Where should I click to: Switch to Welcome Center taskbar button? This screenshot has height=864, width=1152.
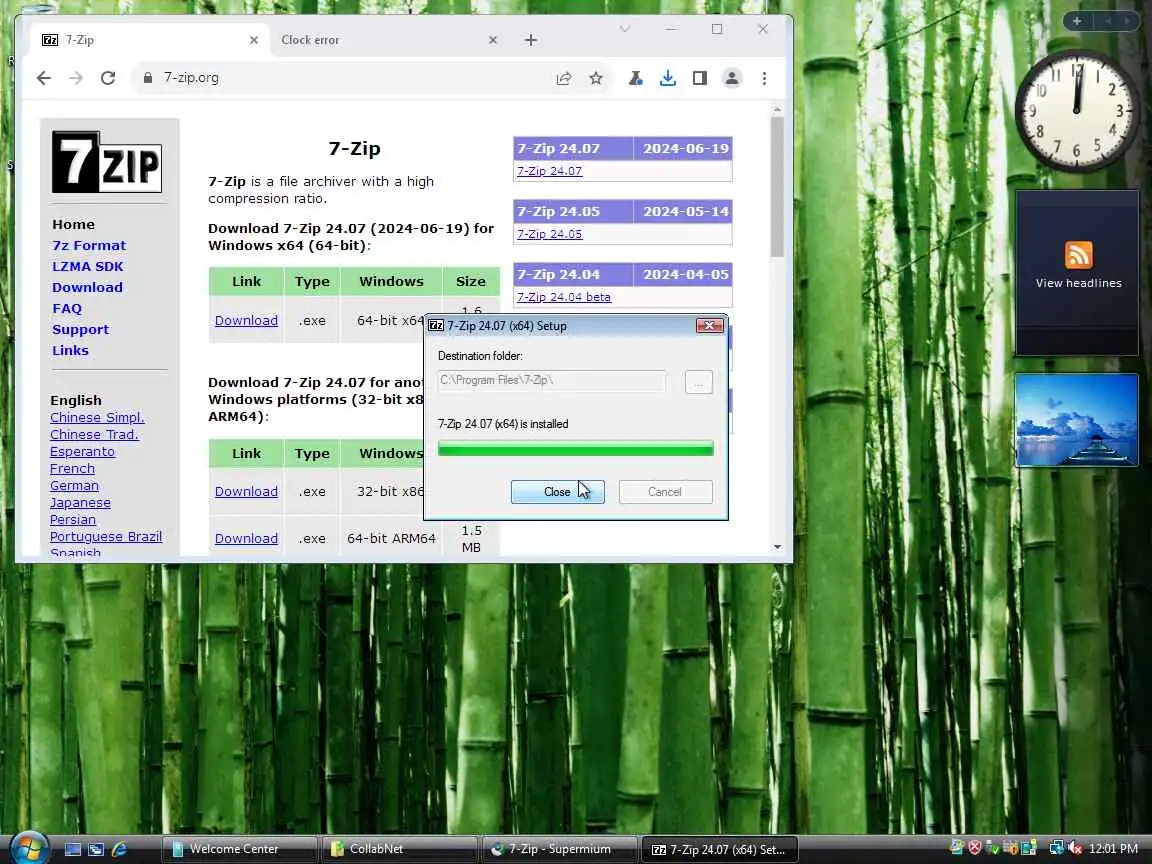pyautogui.click(x=239, y=849)
